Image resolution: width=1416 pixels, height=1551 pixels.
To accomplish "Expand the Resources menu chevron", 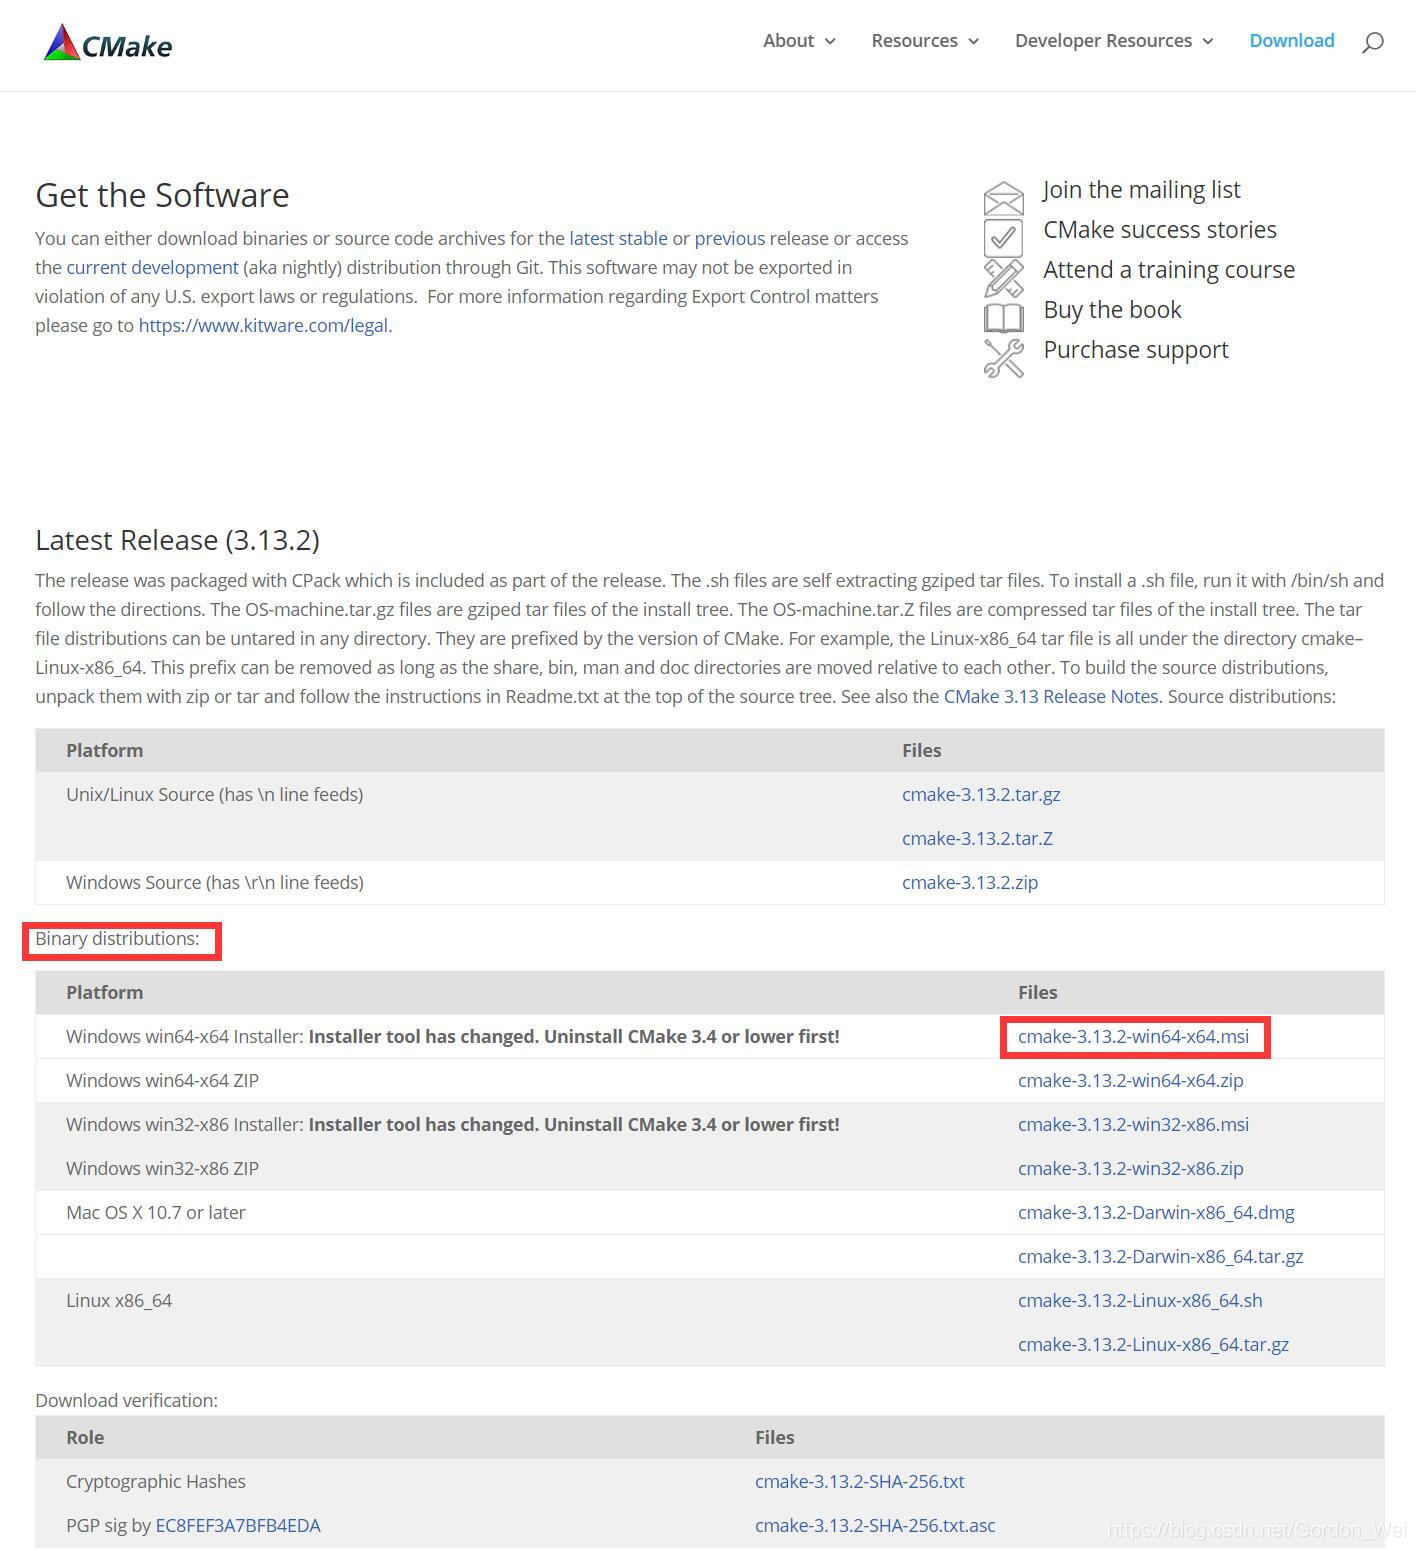I will [x=973, y=42].
